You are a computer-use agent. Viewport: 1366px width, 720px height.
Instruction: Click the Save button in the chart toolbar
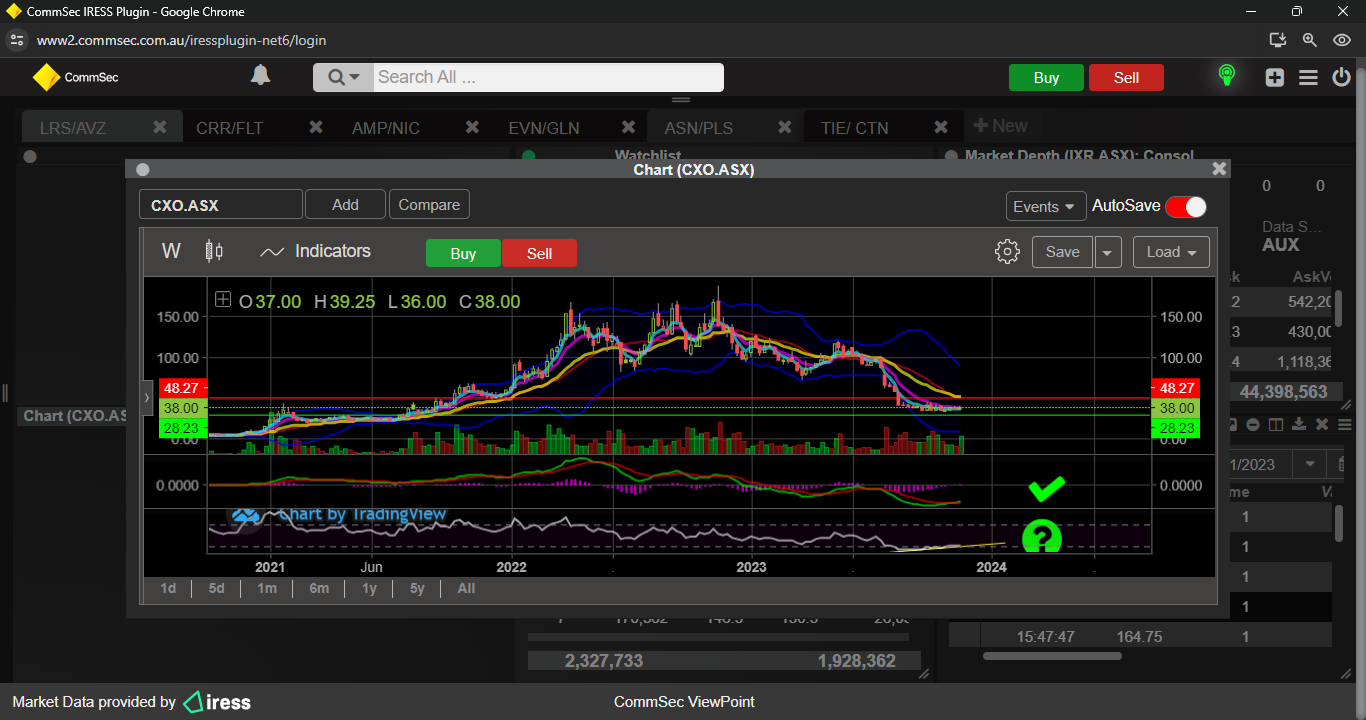pos(1062,252)
